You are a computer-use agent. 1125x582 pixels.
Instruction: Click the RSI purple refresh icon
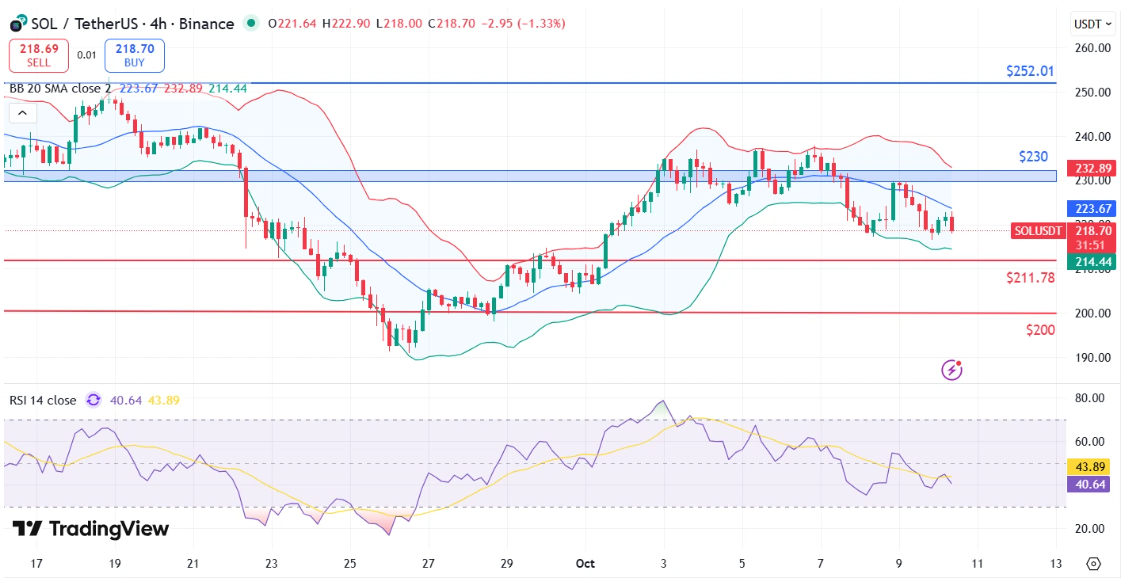pyautogui.click(x=93, y=400)
